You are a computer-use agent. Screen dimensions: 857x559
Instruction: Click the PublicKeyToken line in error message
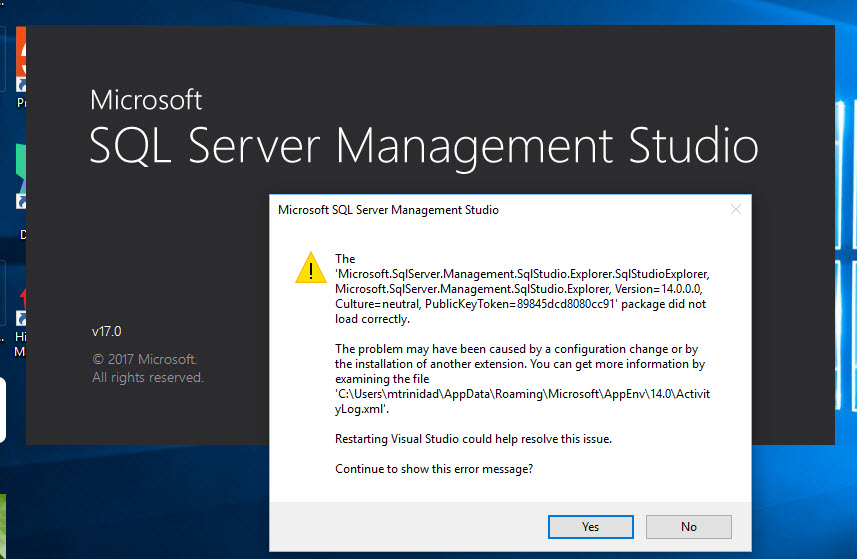pos(520,304)
